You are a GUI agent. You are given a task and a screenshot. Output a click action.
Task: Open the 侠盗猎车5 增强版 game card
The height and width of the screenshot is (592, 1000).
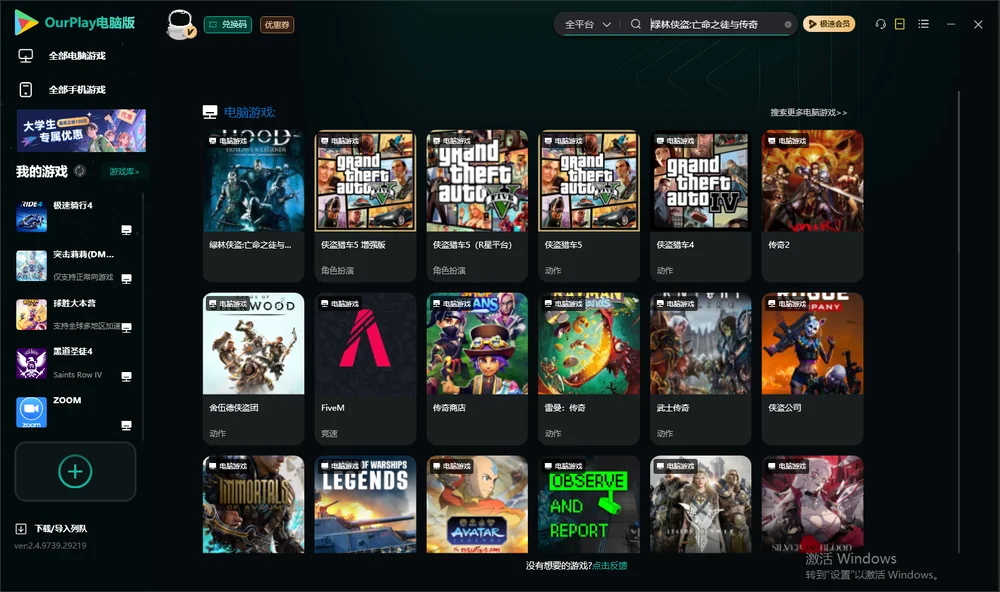click(x=365, y=205)
